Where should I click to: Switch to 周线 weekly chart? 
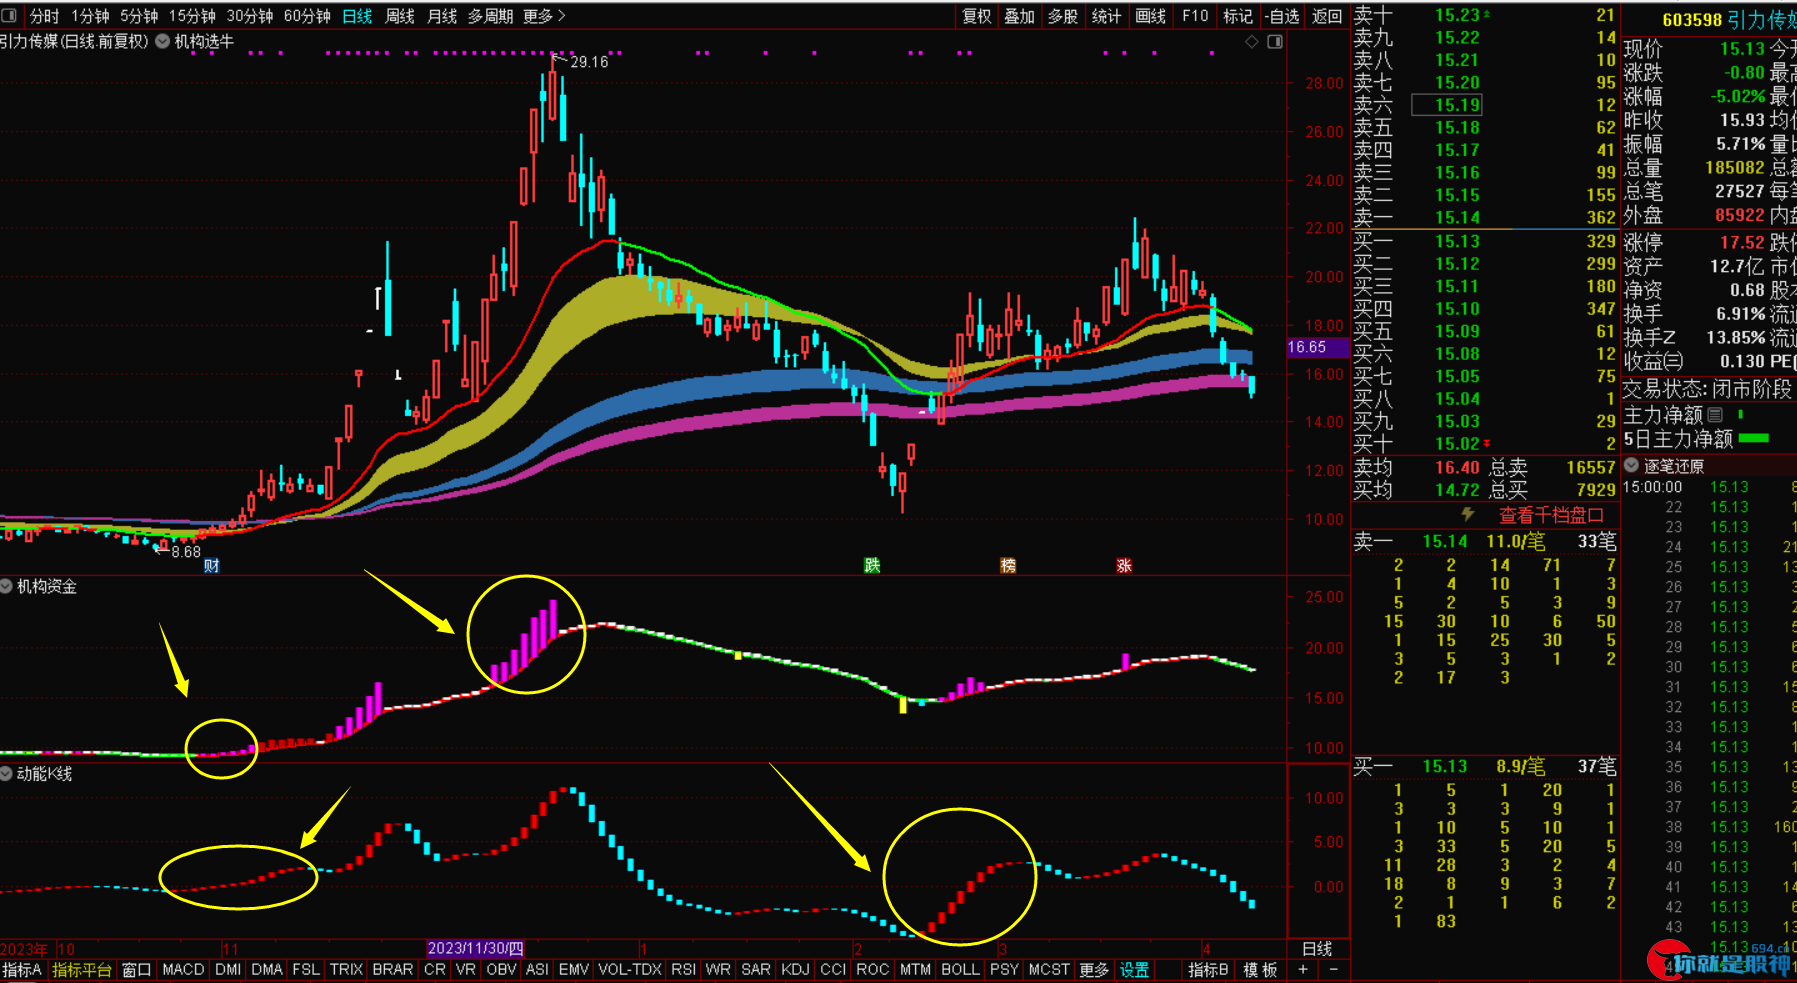click(x=400, y=15)
